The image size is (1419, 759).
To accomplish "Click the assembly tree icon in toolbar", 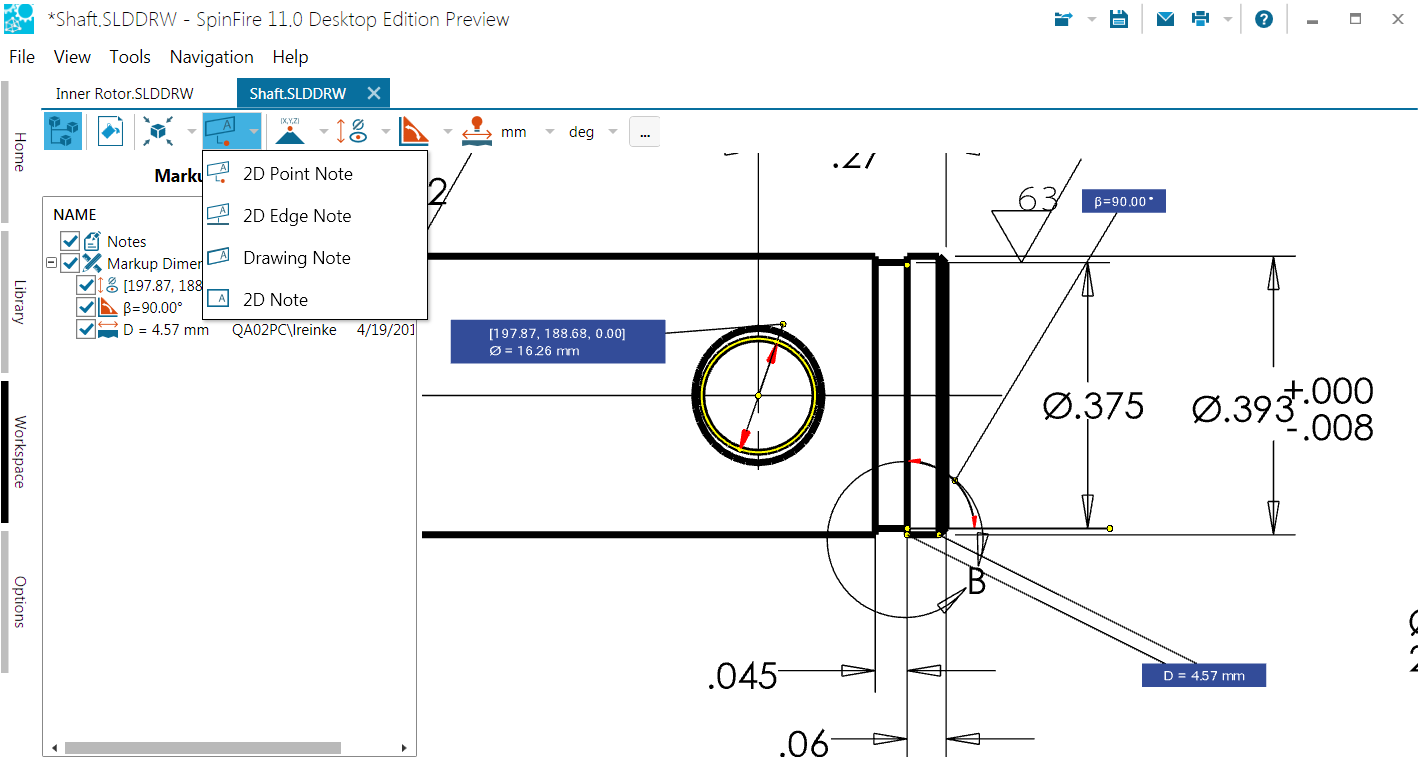I will [64, 131].
